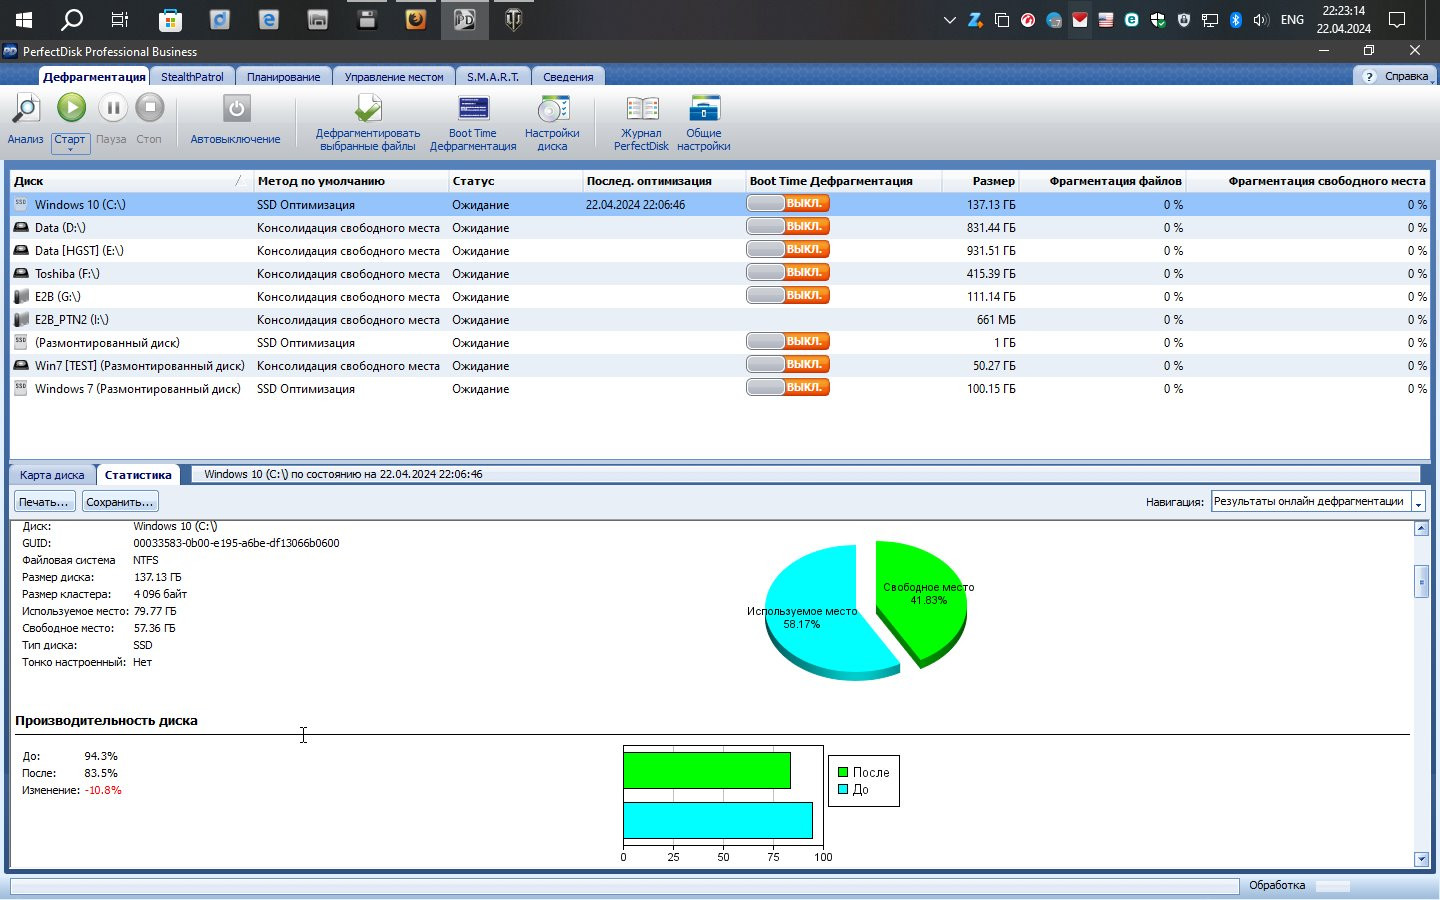1440x900 pixels.
Task: Open Общие настройки toolbar icon
Action: pos(703,109)
